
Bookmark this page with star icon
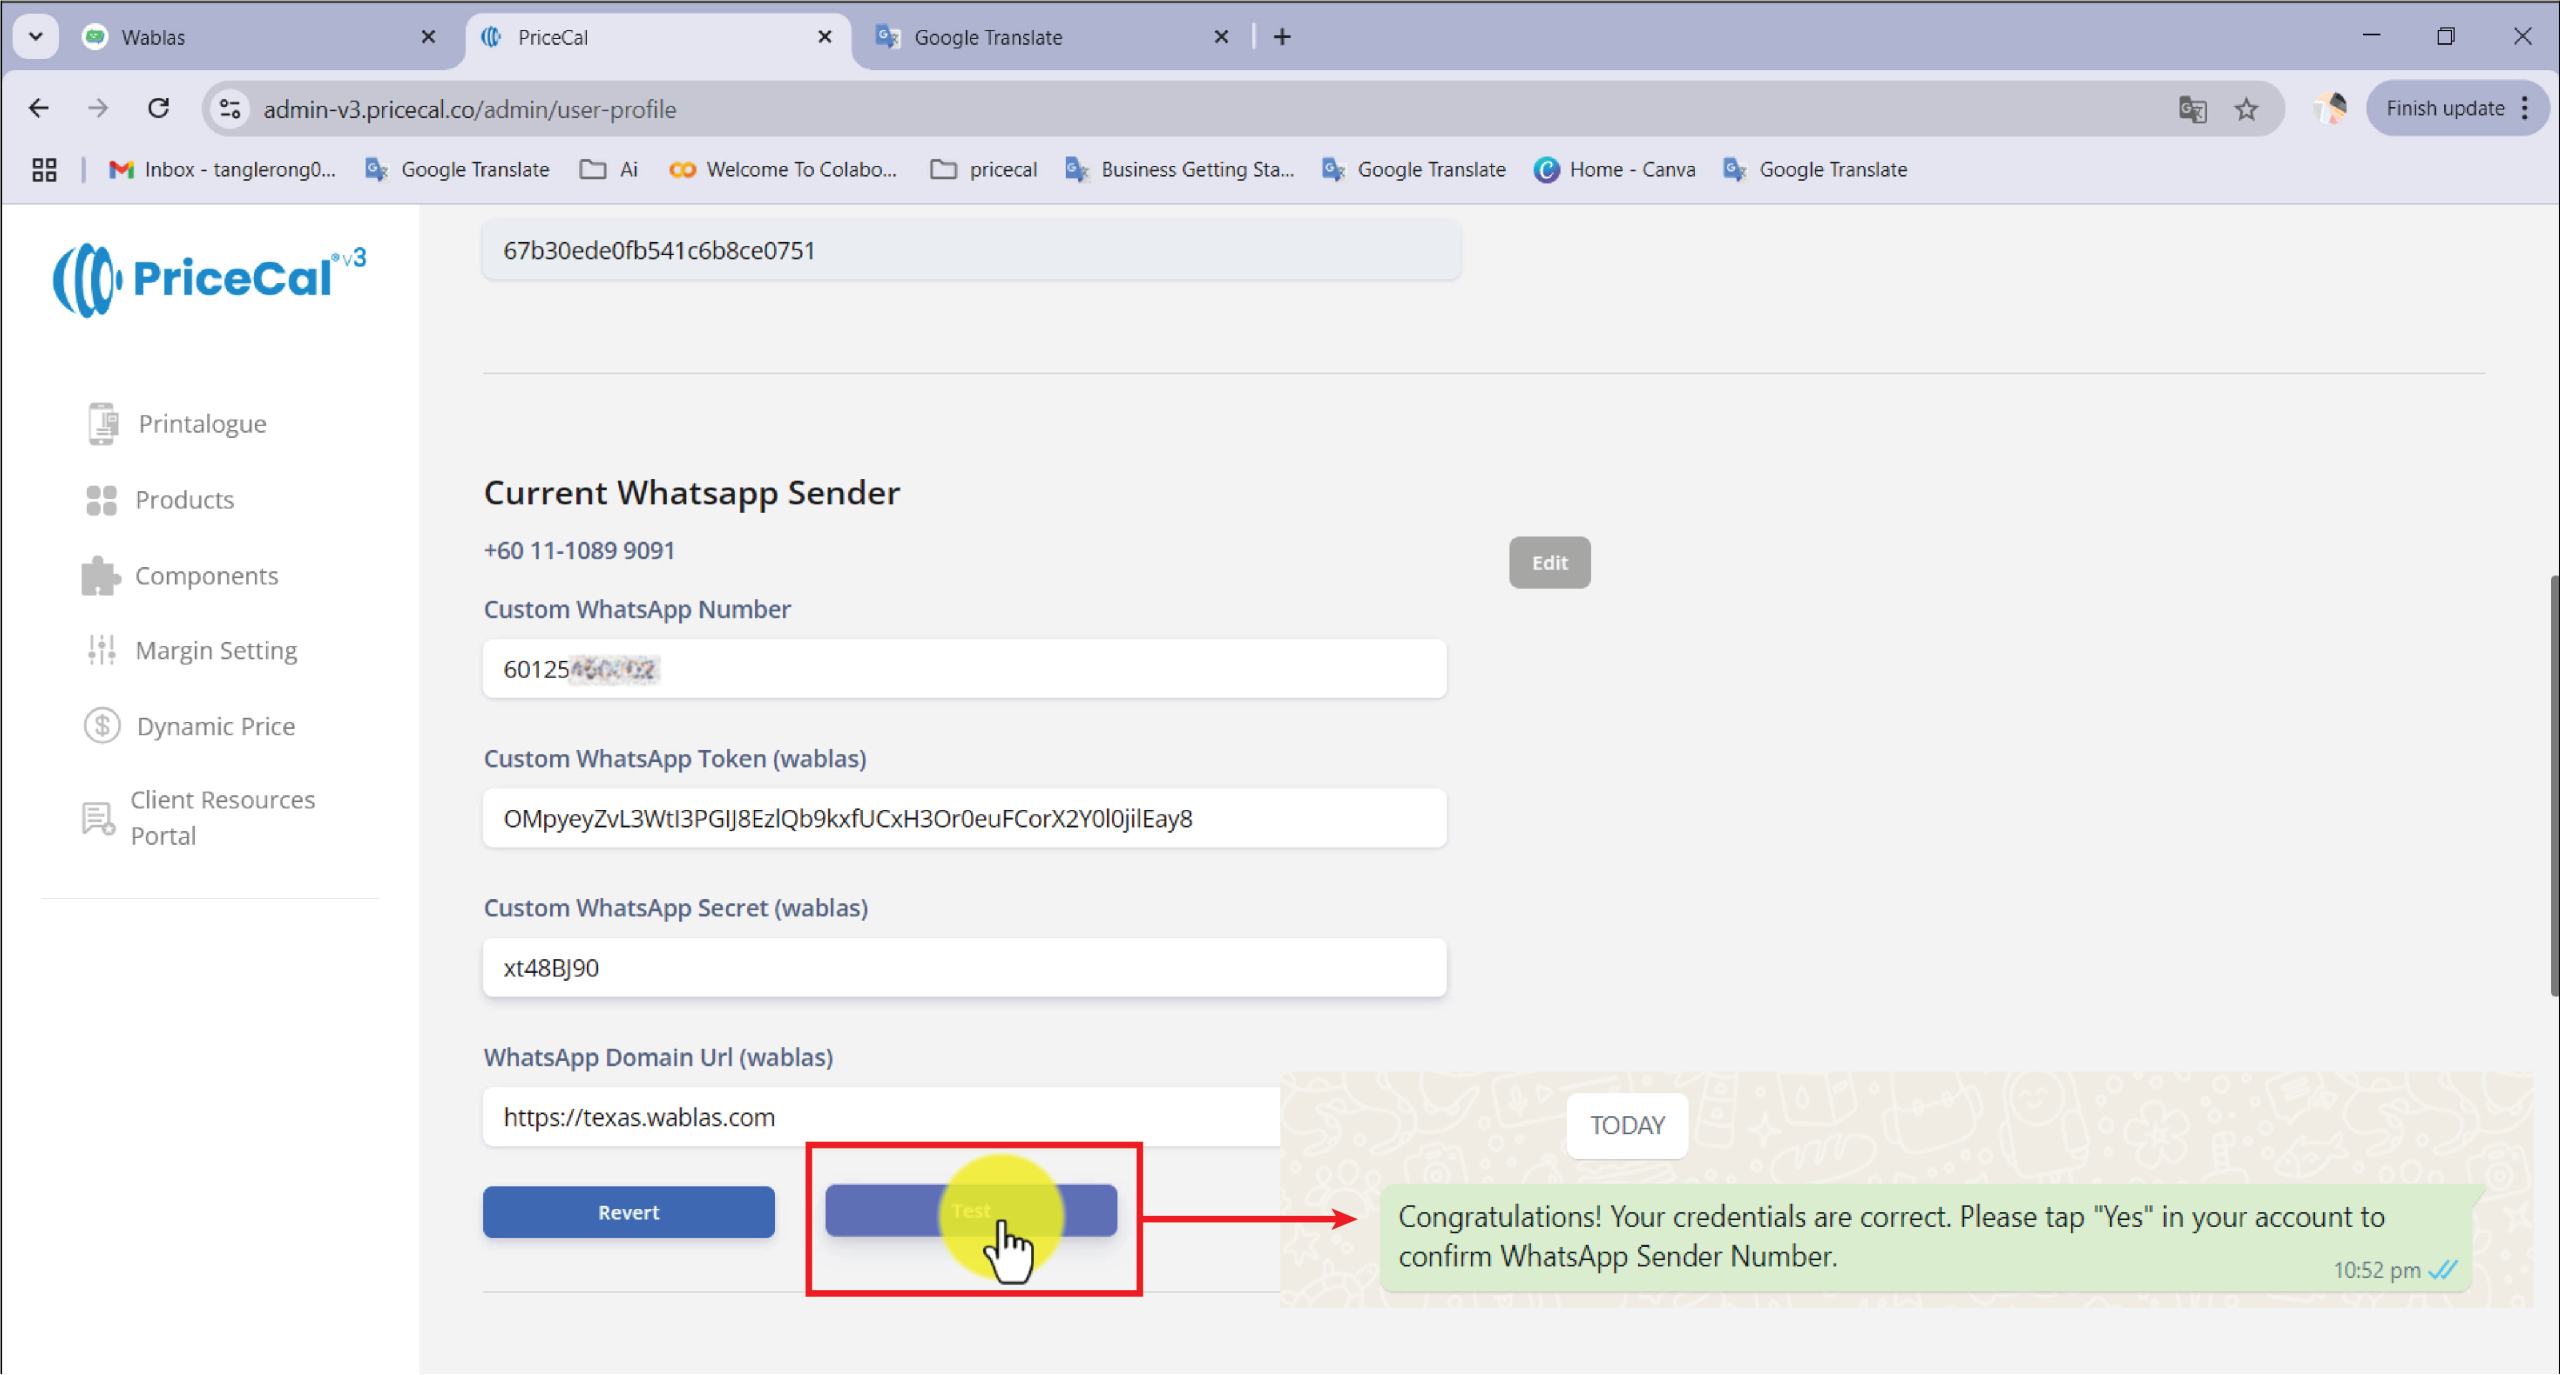(x=2246, y=109)
